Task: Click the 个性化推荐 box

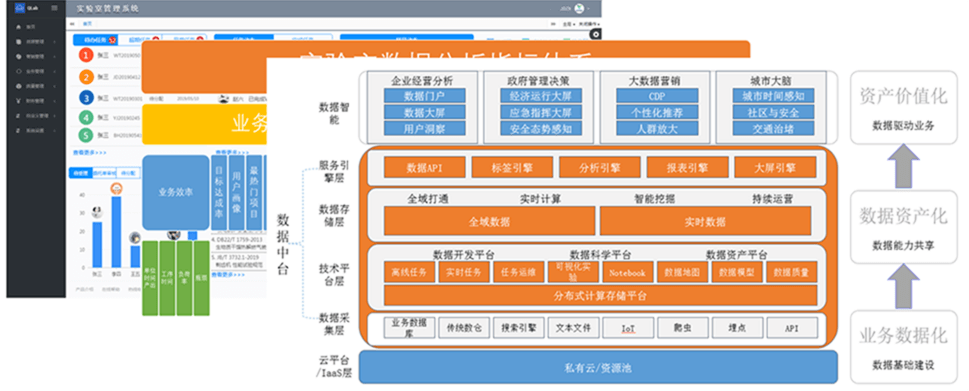Action: pos(657,112)
